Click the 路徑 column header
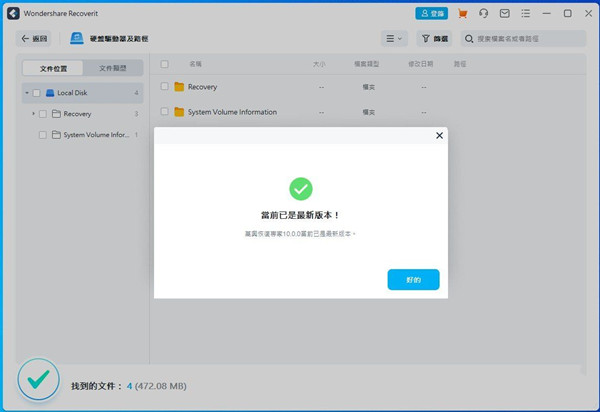Viewport: 600px width, 412px height. (x=460, y=64)
